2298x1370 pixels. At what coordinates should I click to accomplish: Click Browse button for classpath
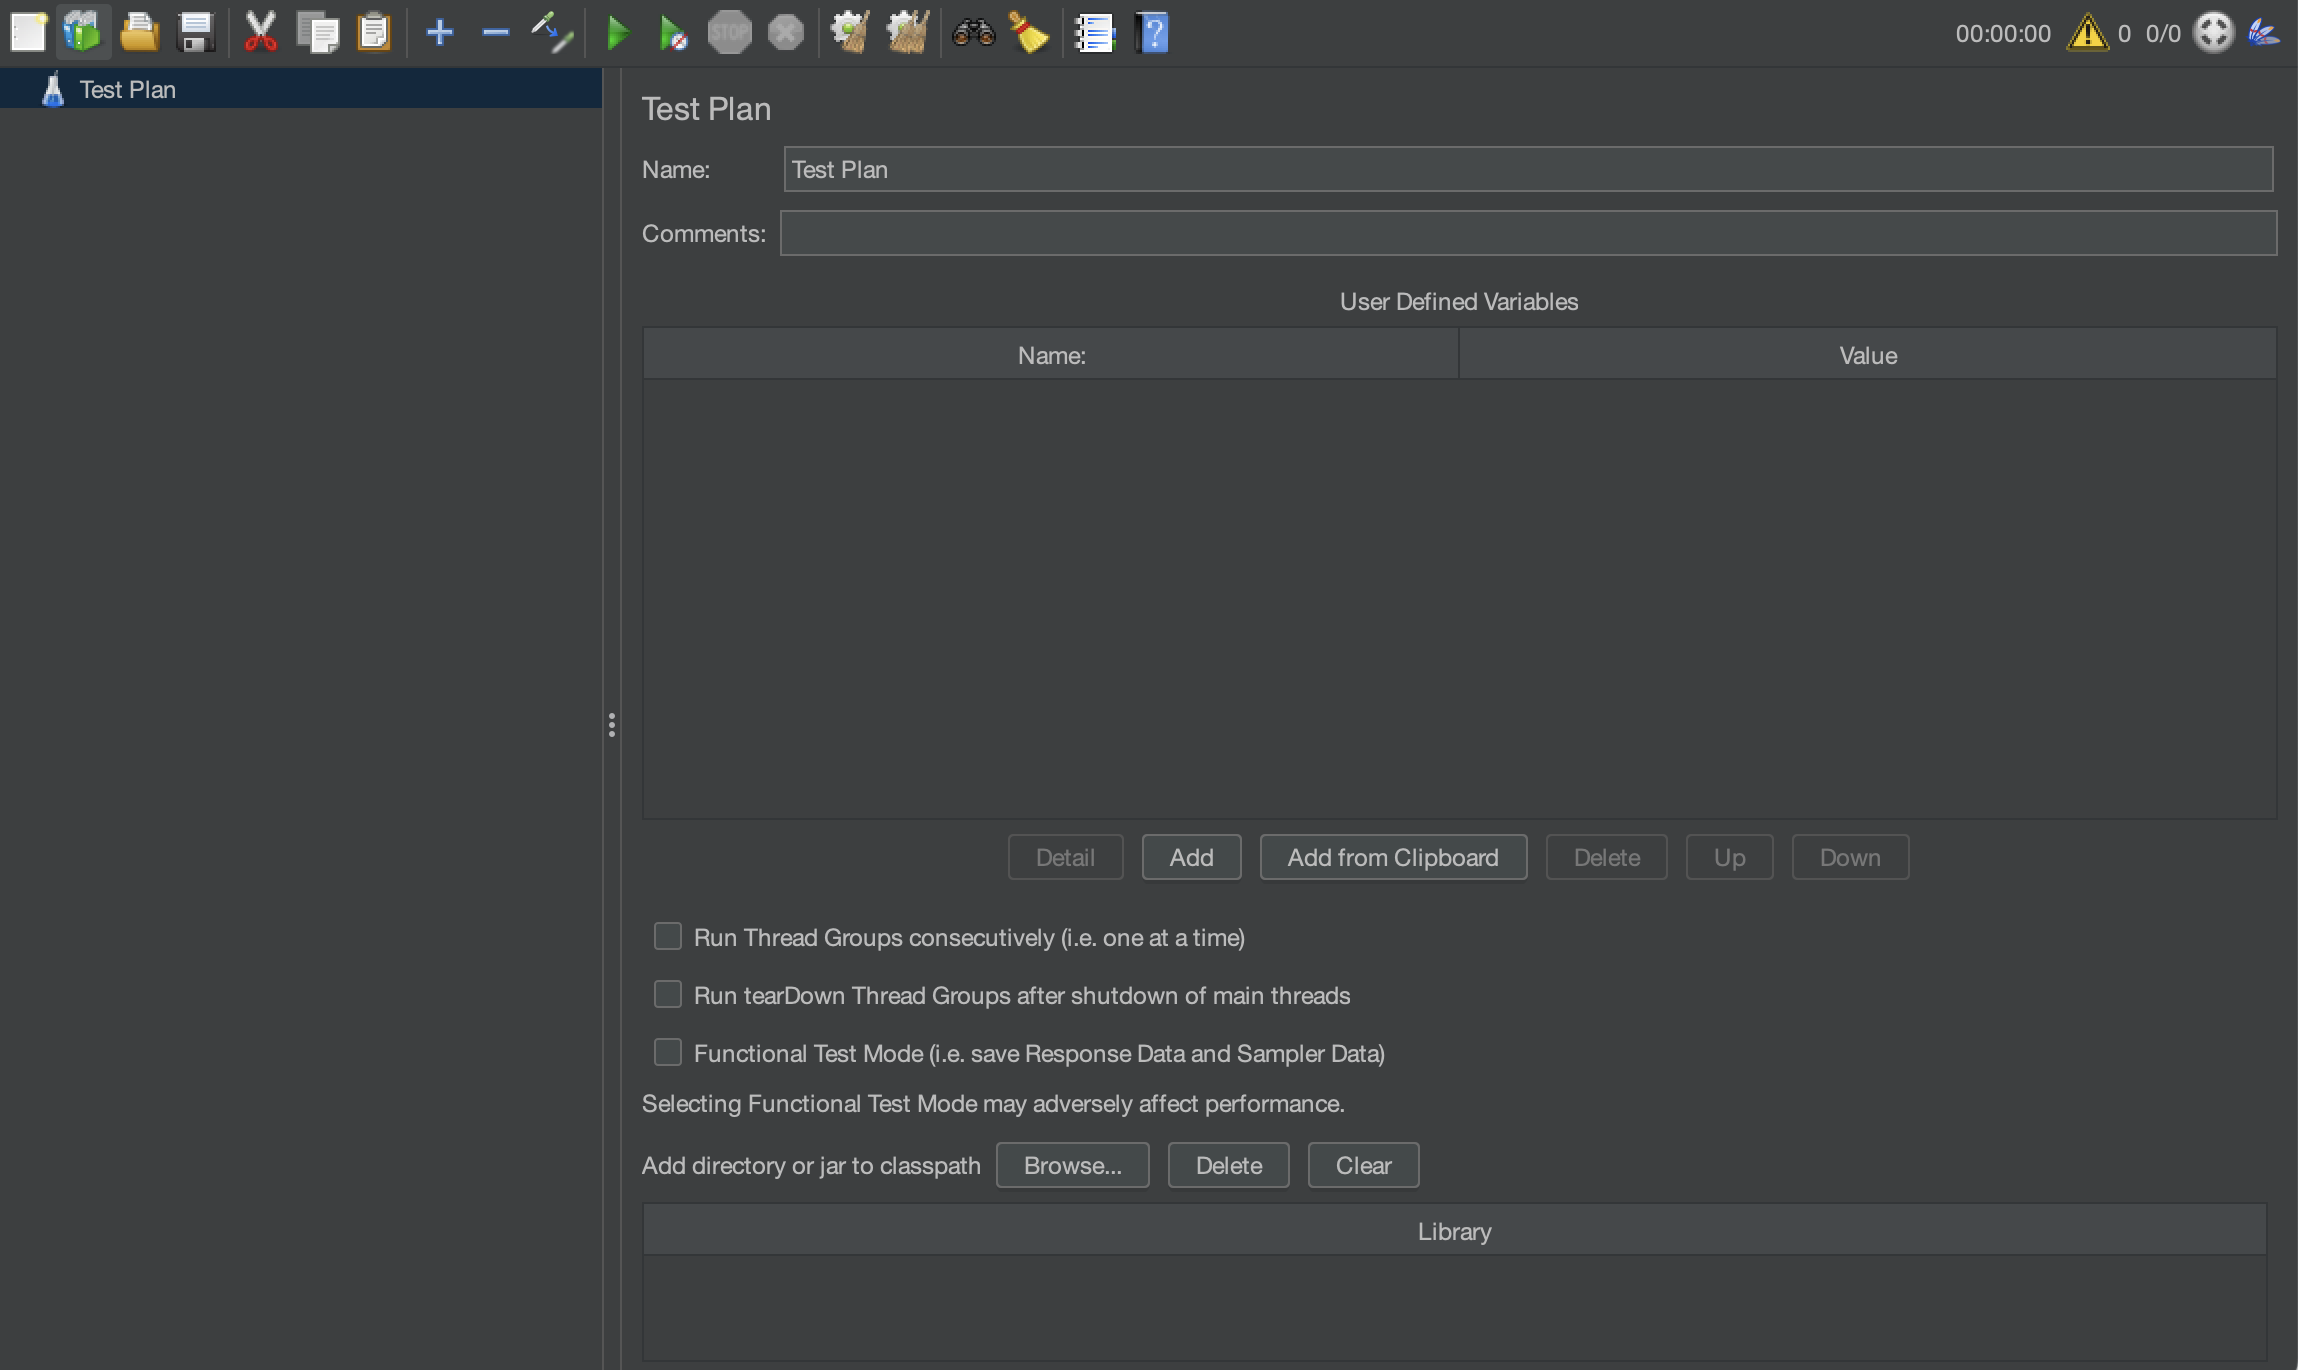click(x=1072, y=1165)
